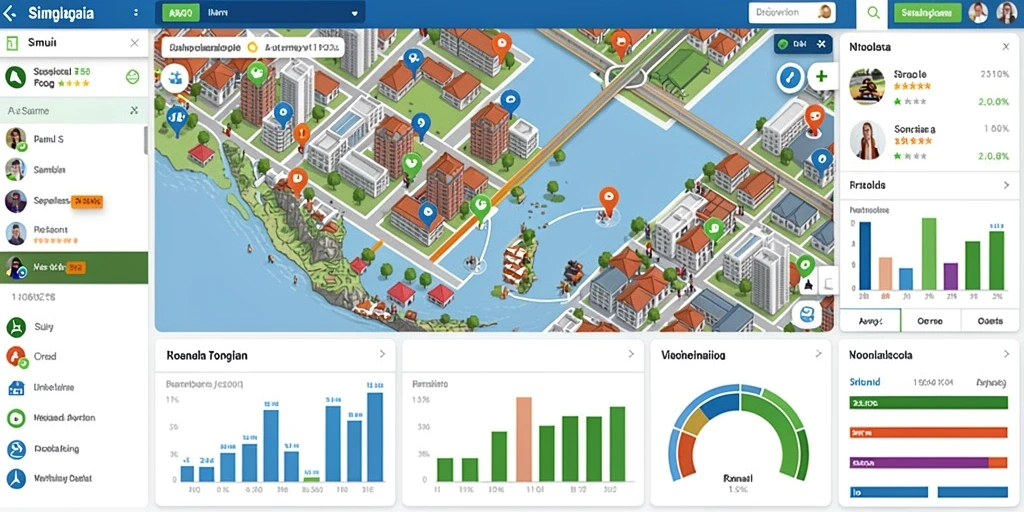This screenshot has height=512, width=1024.
Task: Click the Sonctiasa profile thumbnail
Action: 867,140
